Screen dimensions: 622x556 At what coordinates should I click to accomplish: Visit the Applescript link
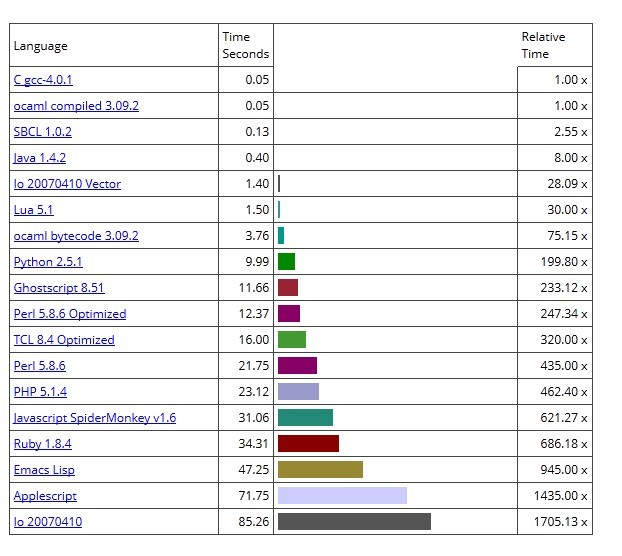point(45,496)
